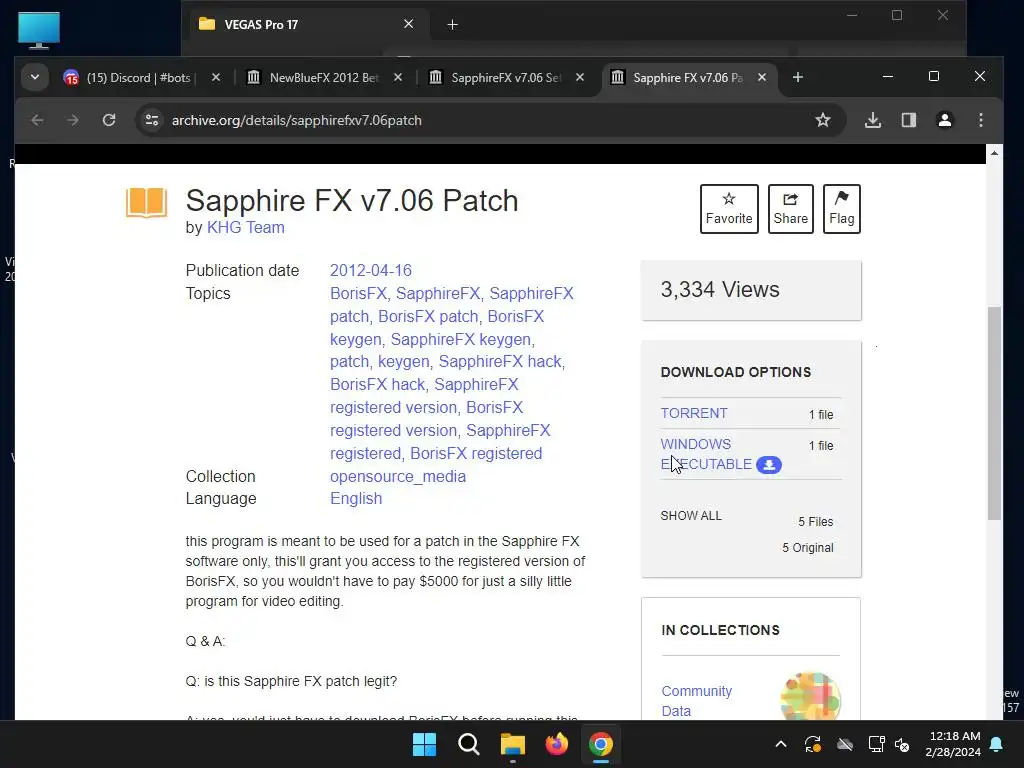This screenshot has width=1024, height=768.
Task: Open the Chrome profile icon
Action: click(x=945, y=120)
